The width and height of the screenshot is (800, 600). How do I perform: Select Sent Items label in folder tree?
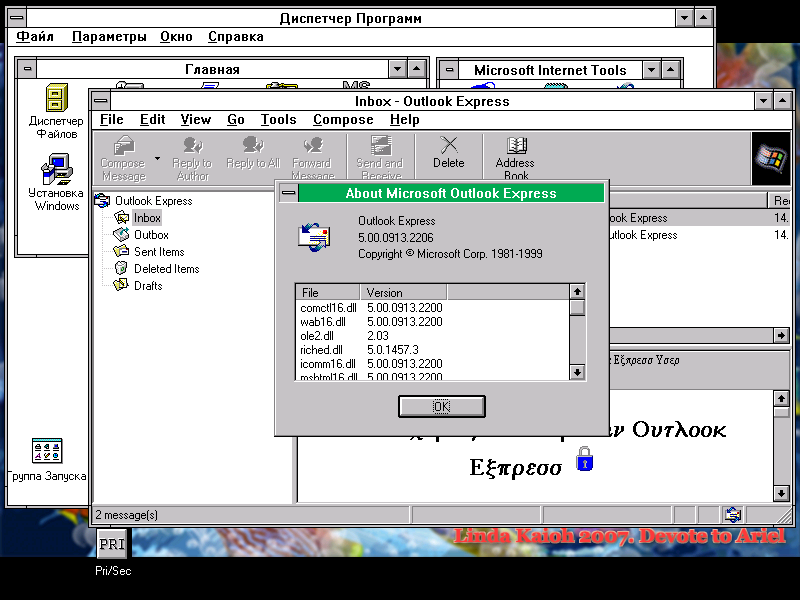click(x=159, y=252)
